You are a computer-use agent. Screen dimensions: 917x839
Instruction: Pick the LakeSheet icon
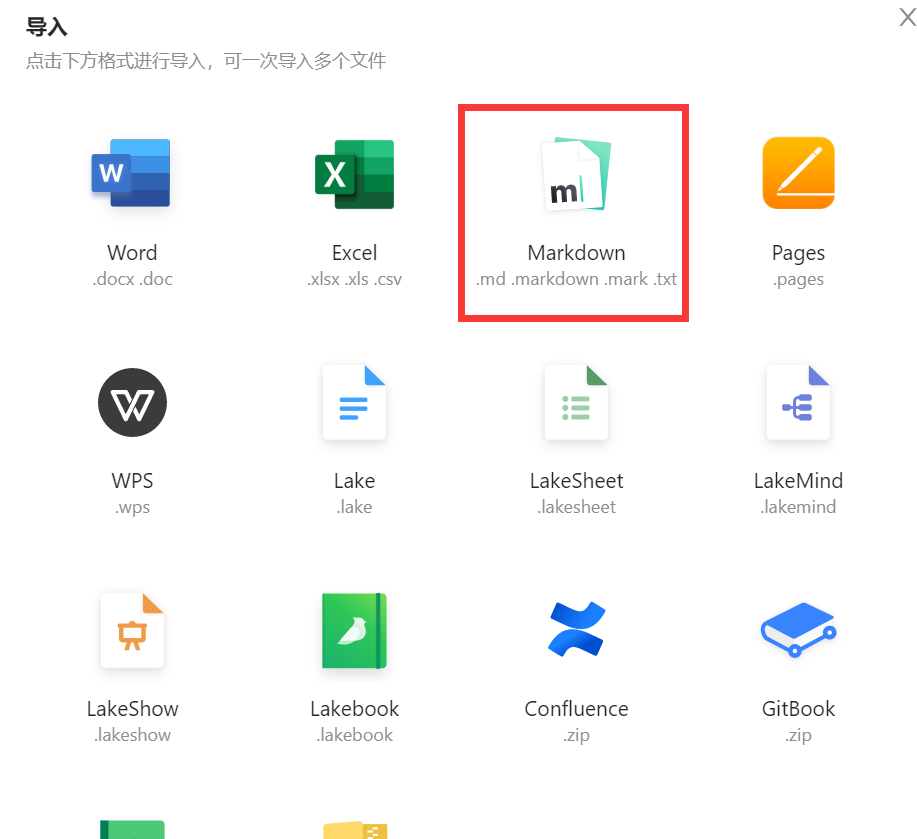(x=576, y=402)
